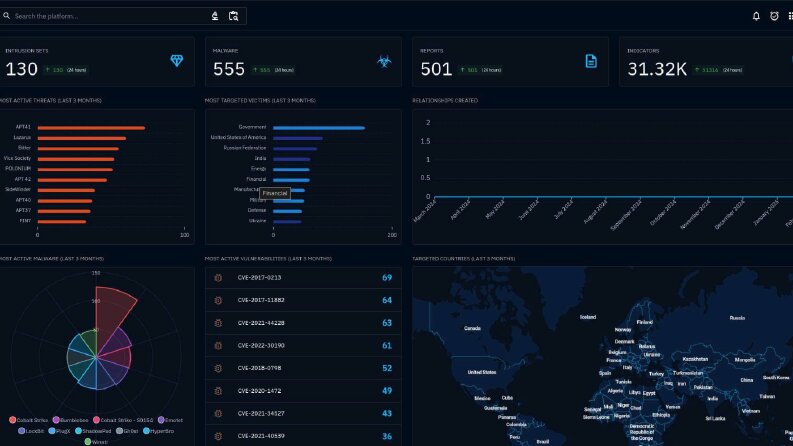Viewport: 793px width, 446px height.
Task: Click the bug icon beside CVE-2017-0213
Action: 218,278
